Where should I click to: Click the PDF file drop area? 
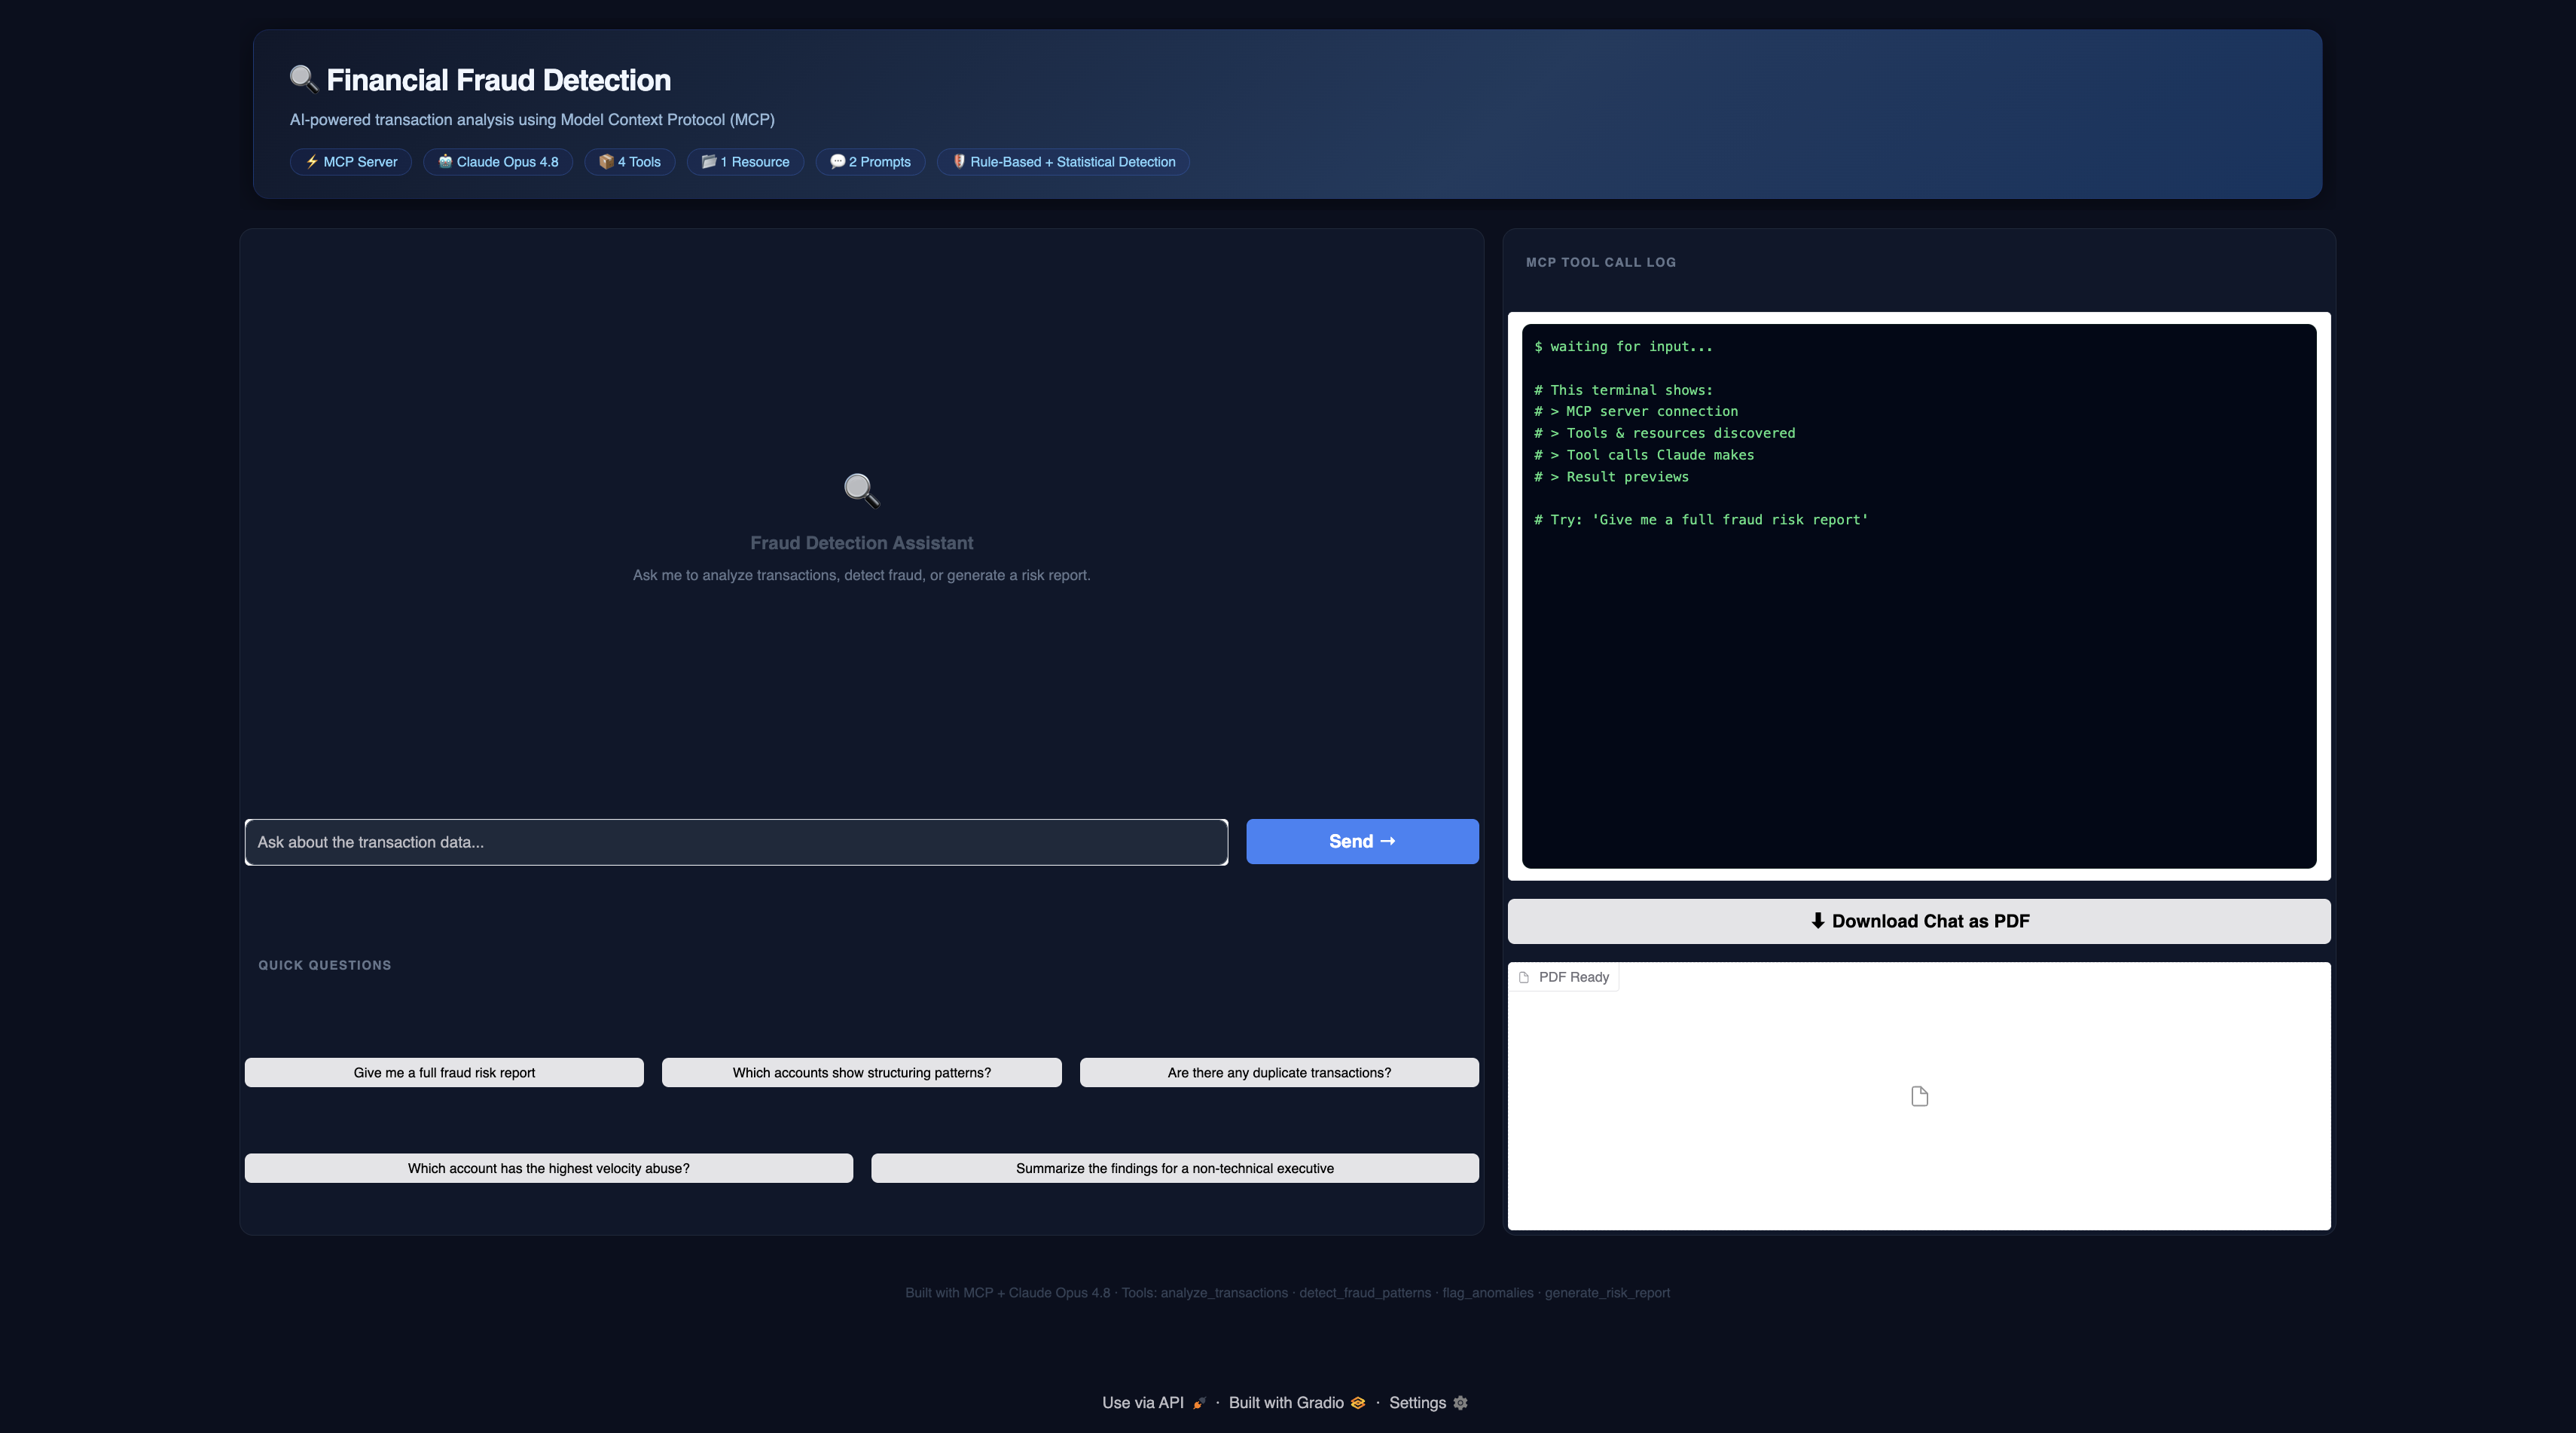pos(1919,1096)
